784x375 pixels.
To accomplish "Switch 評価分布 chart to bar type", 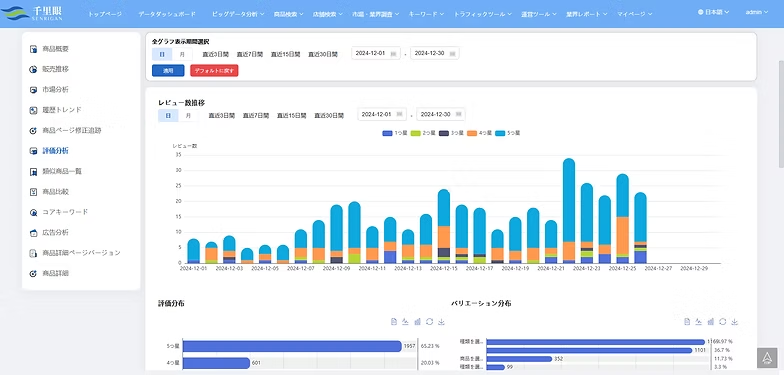I will point(418,322).
